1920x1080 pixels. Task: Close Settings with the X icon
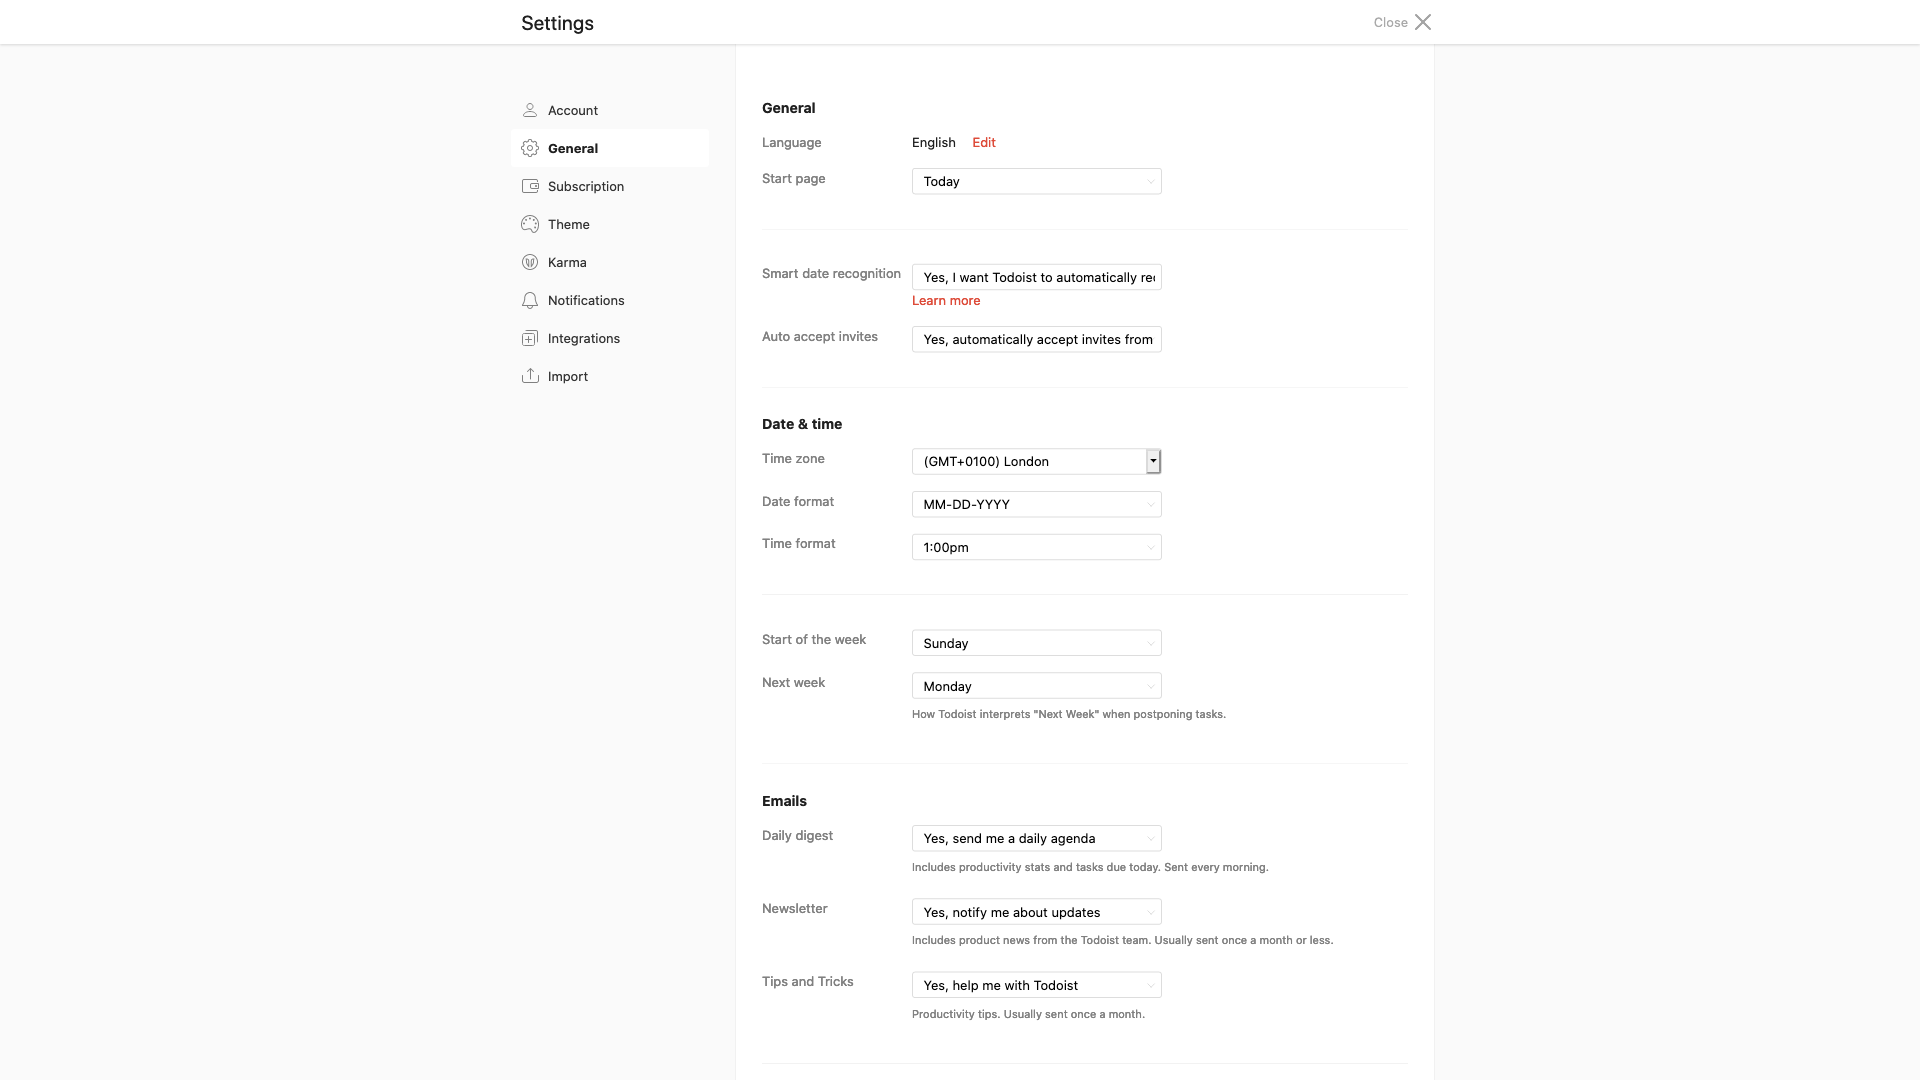[x=1423, y=22]
